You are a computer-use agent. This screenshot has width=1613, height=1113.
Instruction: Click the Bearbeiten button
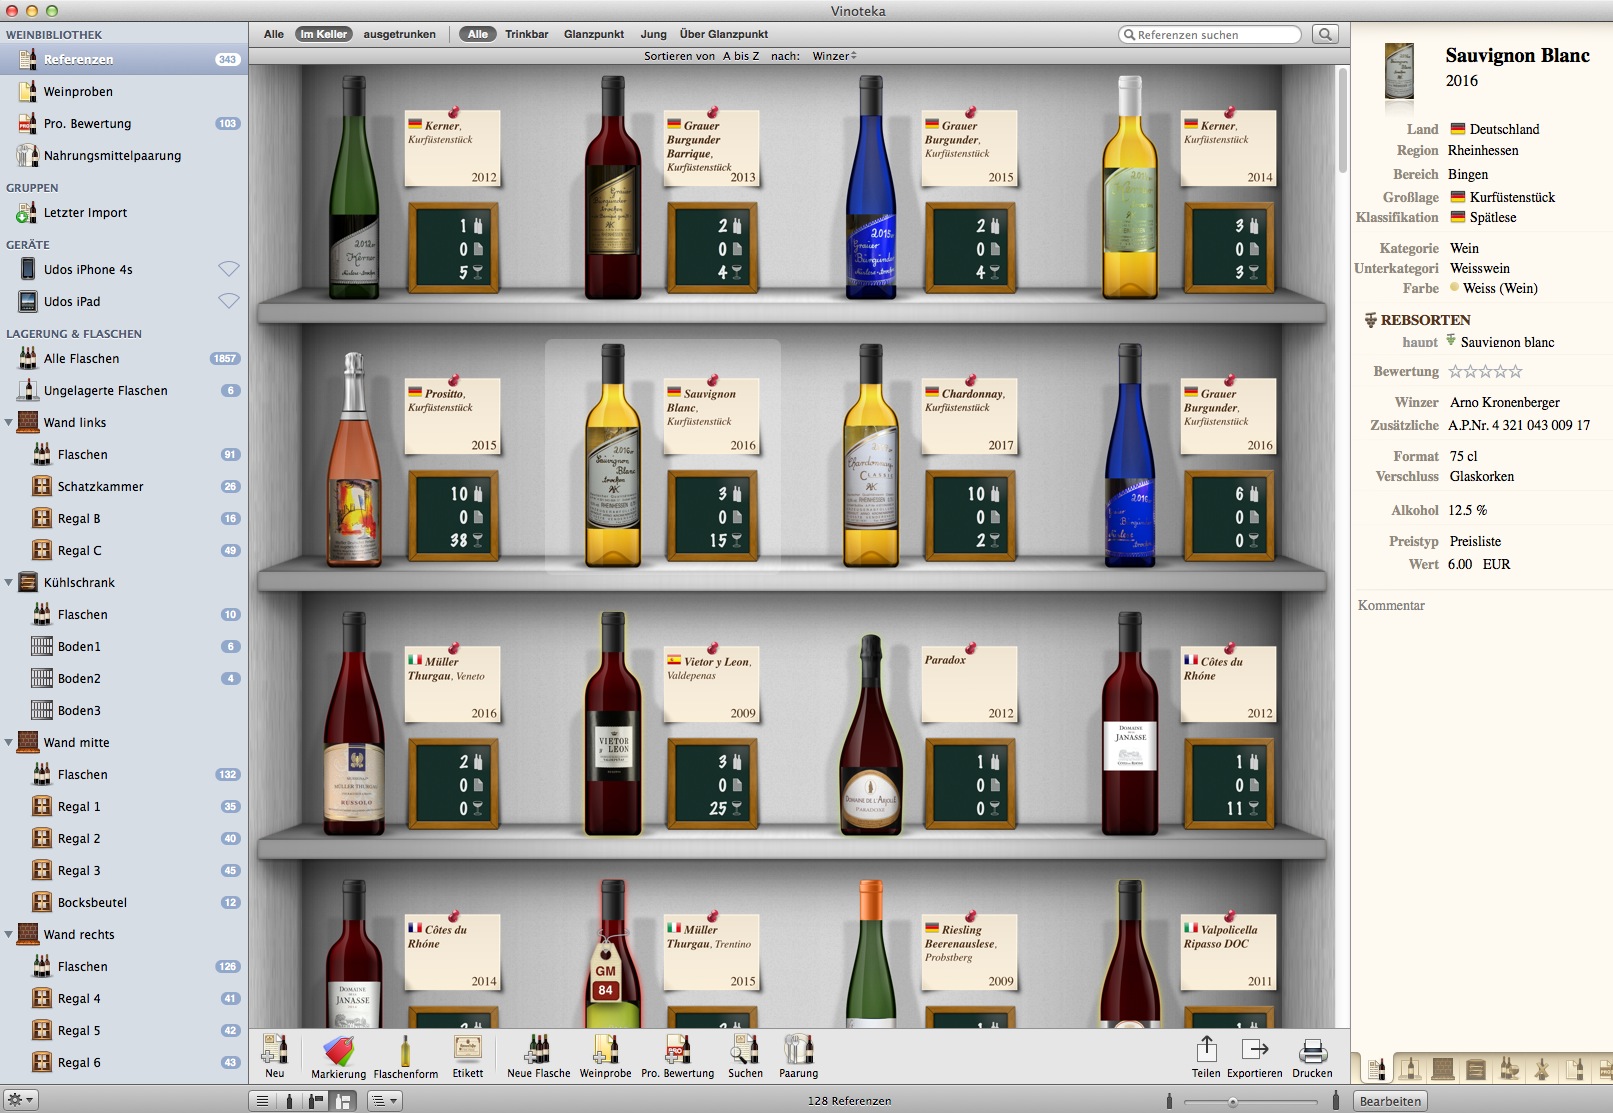coord(1390,1101)
